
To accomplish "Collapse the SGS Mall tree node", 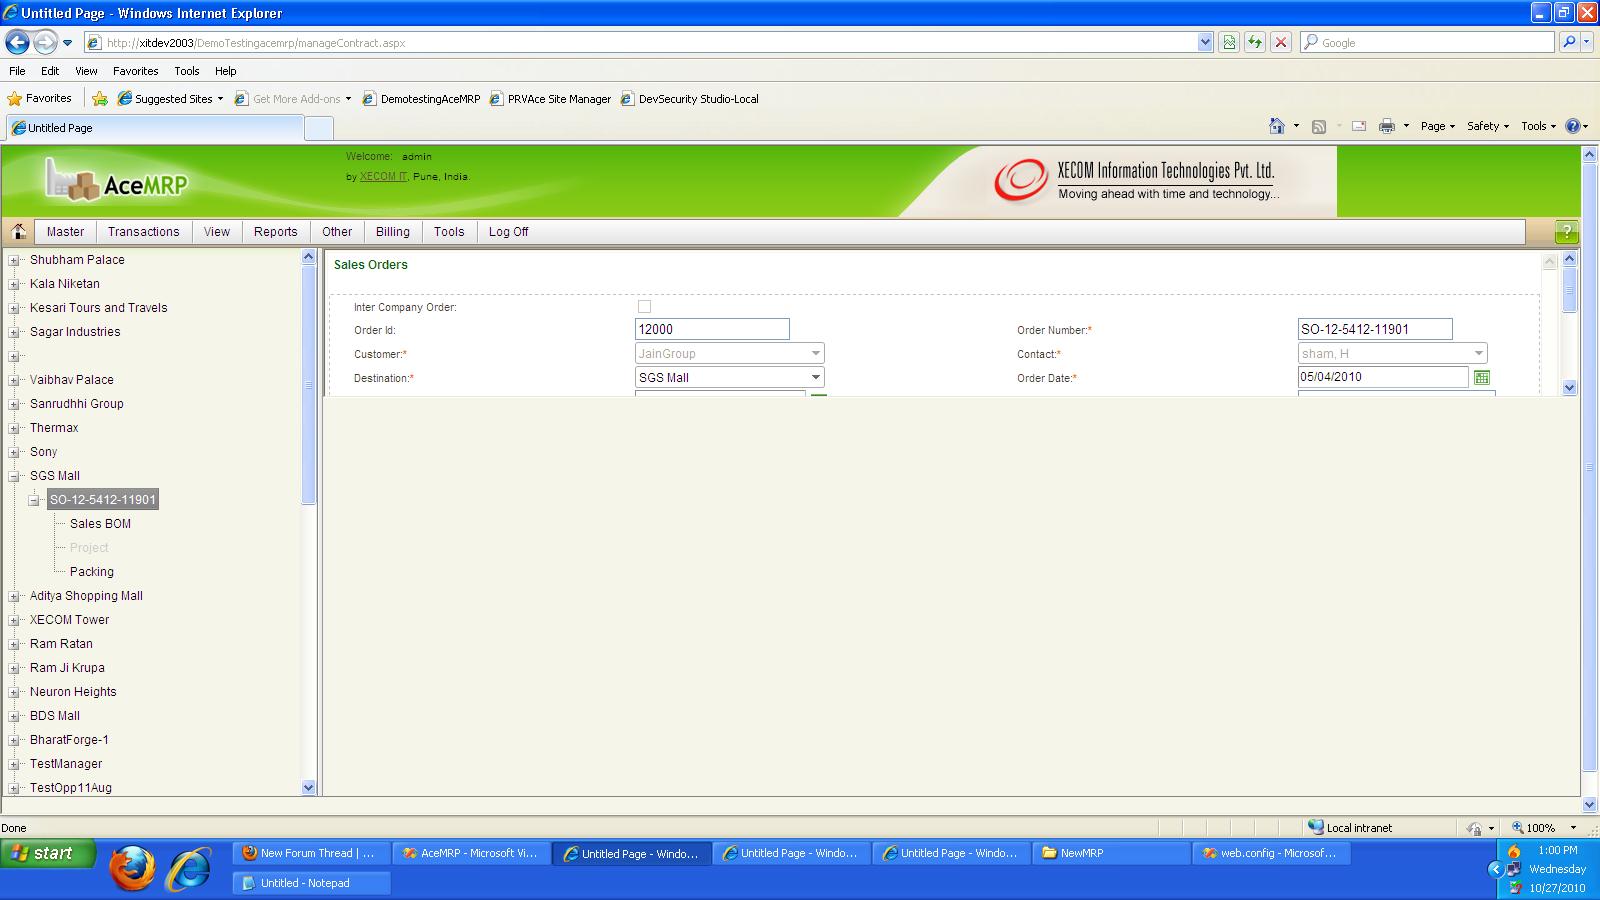I will (14, 476).
